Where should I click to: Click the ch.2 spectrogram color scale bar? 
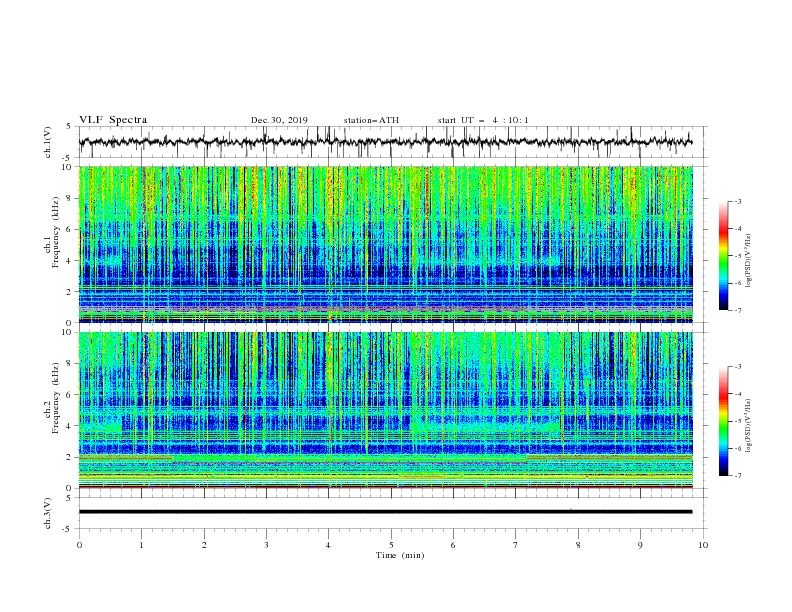point(723,421)
